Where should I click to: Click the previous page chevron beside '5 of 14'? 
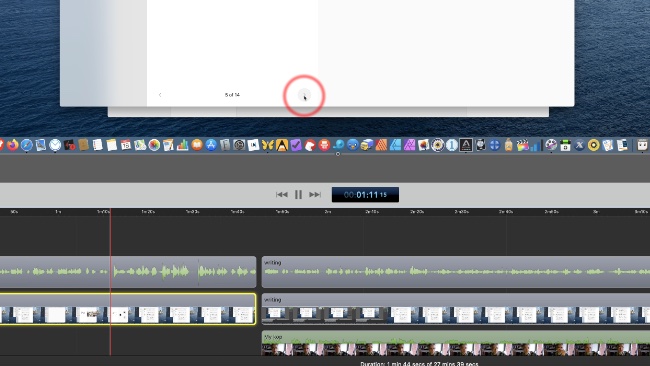160,95
